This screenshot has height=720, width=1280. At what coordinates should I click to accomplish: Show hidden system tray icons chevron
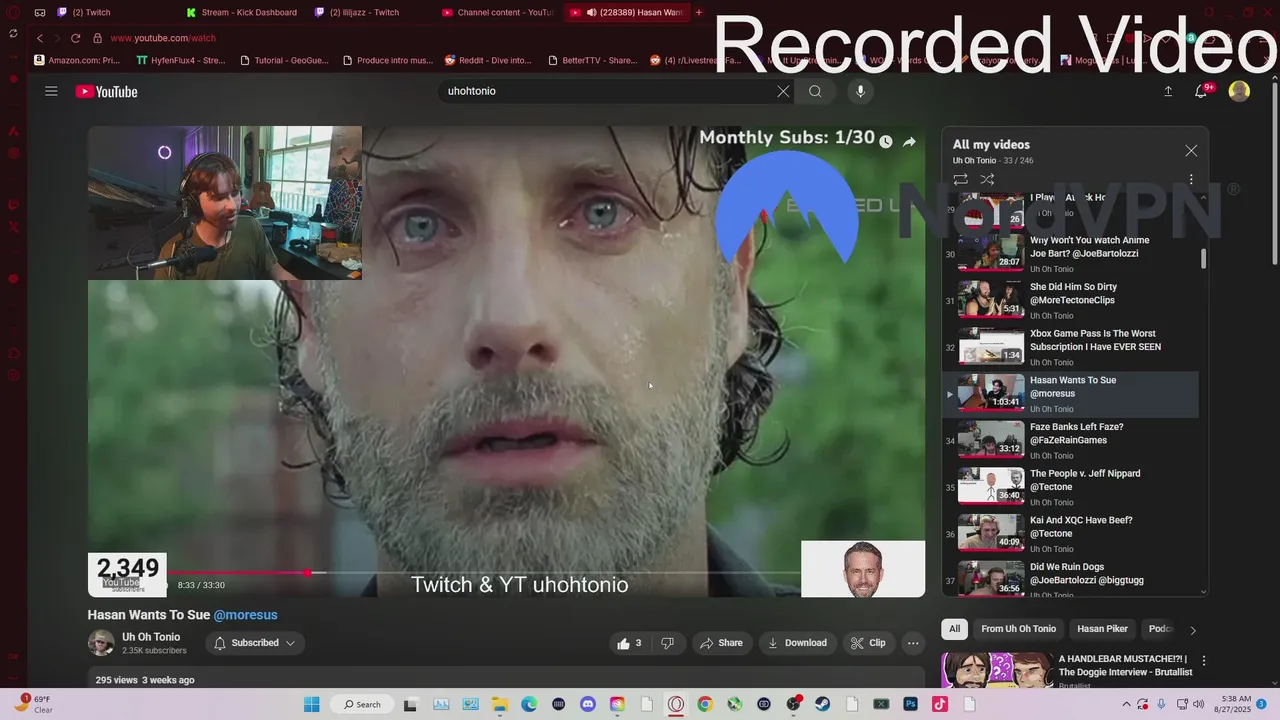point(1128,704)
